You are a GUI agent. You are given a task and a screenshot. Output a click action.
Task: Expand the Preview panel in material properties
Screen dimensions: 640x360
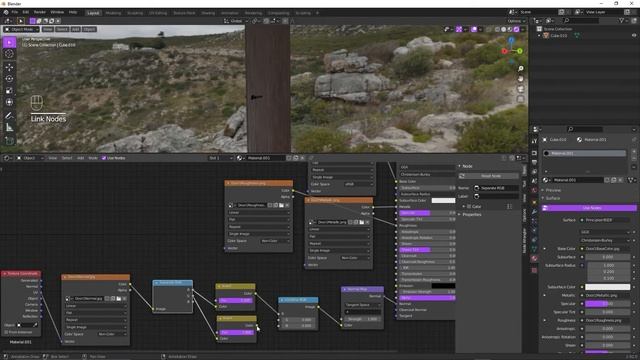553,190
